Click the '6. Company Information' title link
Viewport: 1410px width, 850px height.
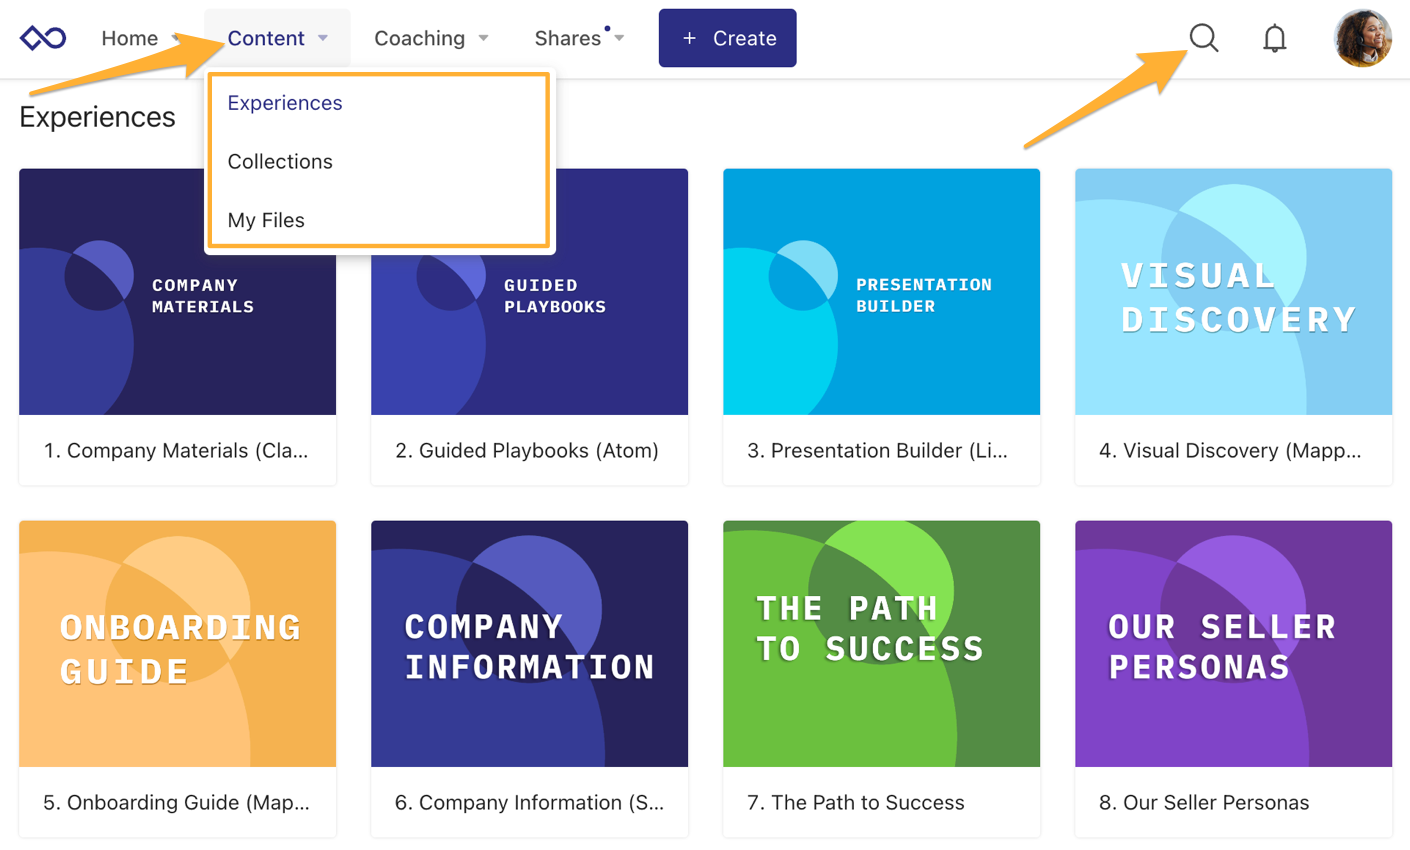(529, 802)
